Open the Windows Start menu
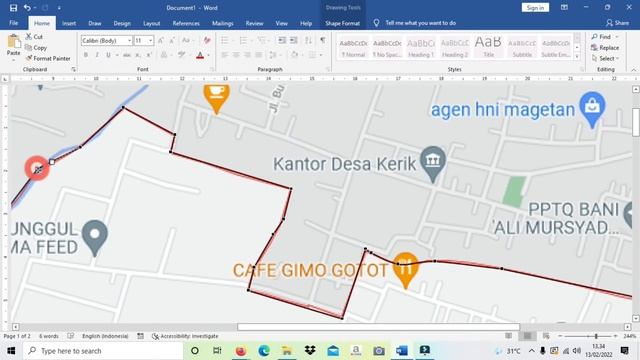640x360 pixels. coord(11,351)
